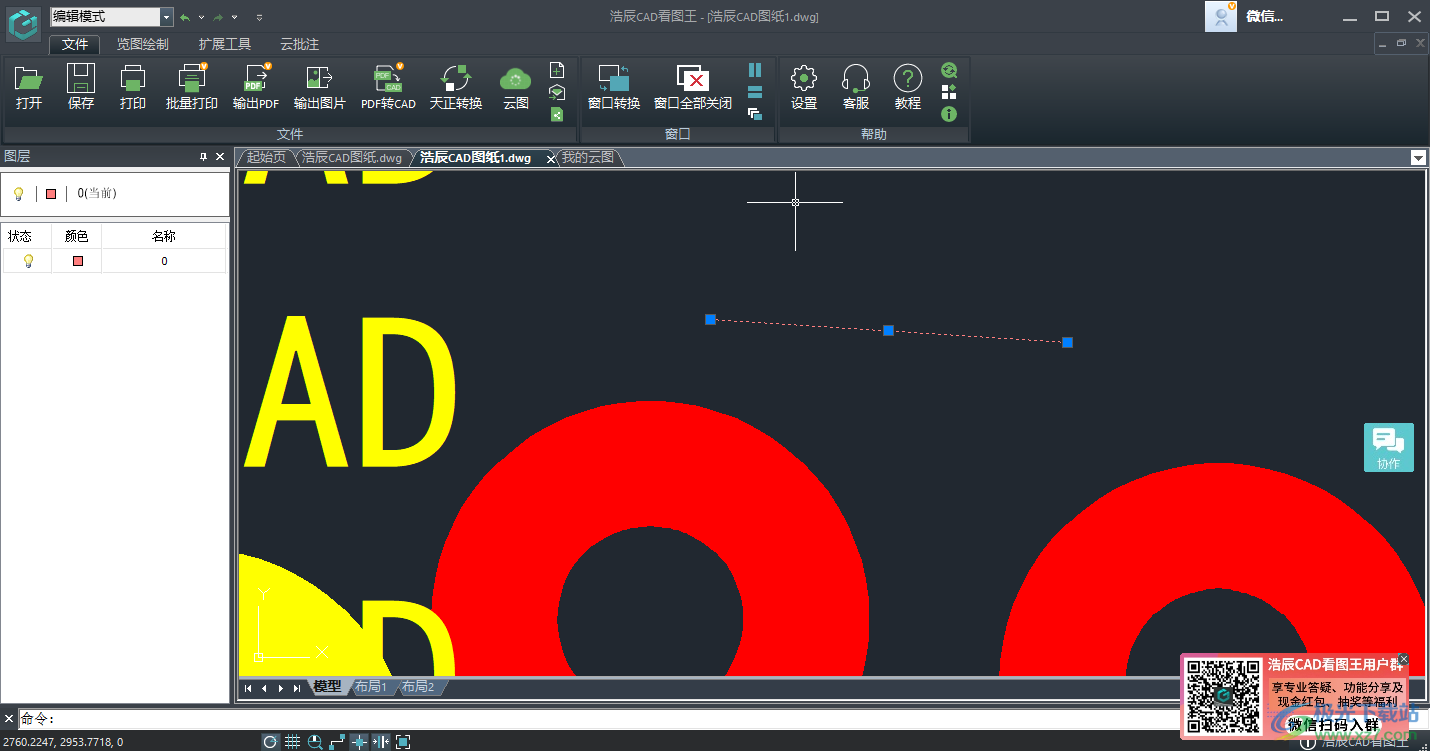Select the 布局1 layout tab
The height and width of the screenshot is (751, 1430).
[371, 687]
